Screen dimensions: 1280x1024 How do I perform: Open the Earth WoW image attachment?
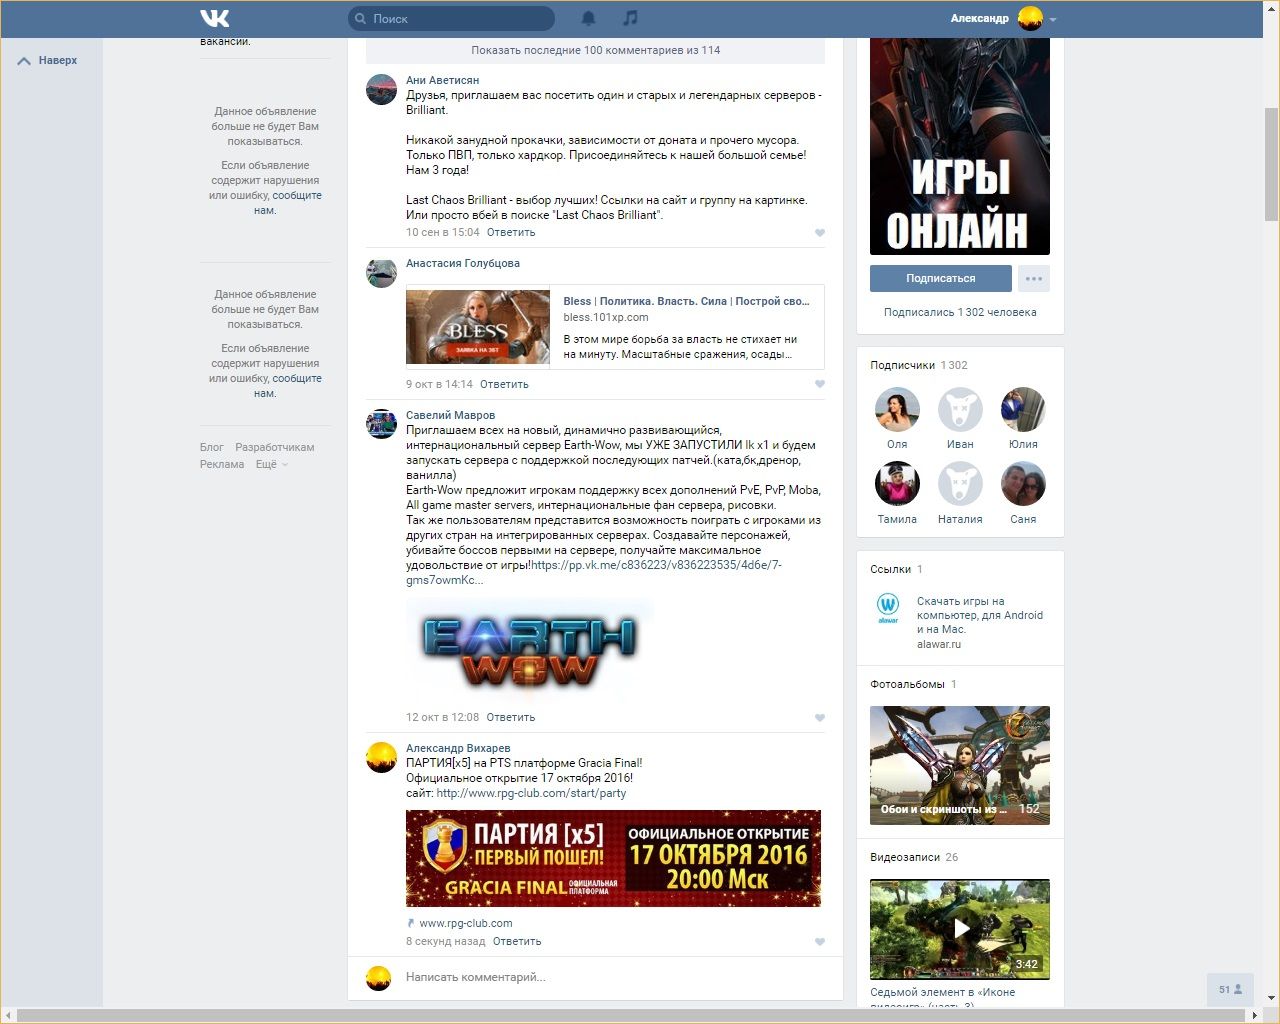pos(530,651)
